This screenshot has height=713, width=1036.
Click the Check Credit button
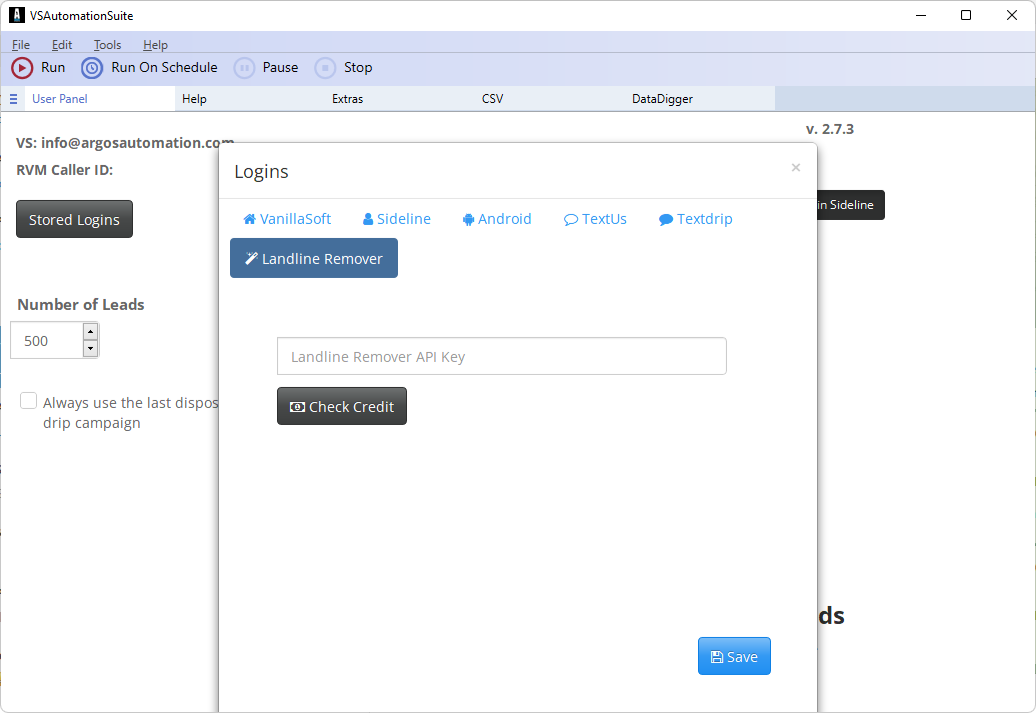[342, 406]
